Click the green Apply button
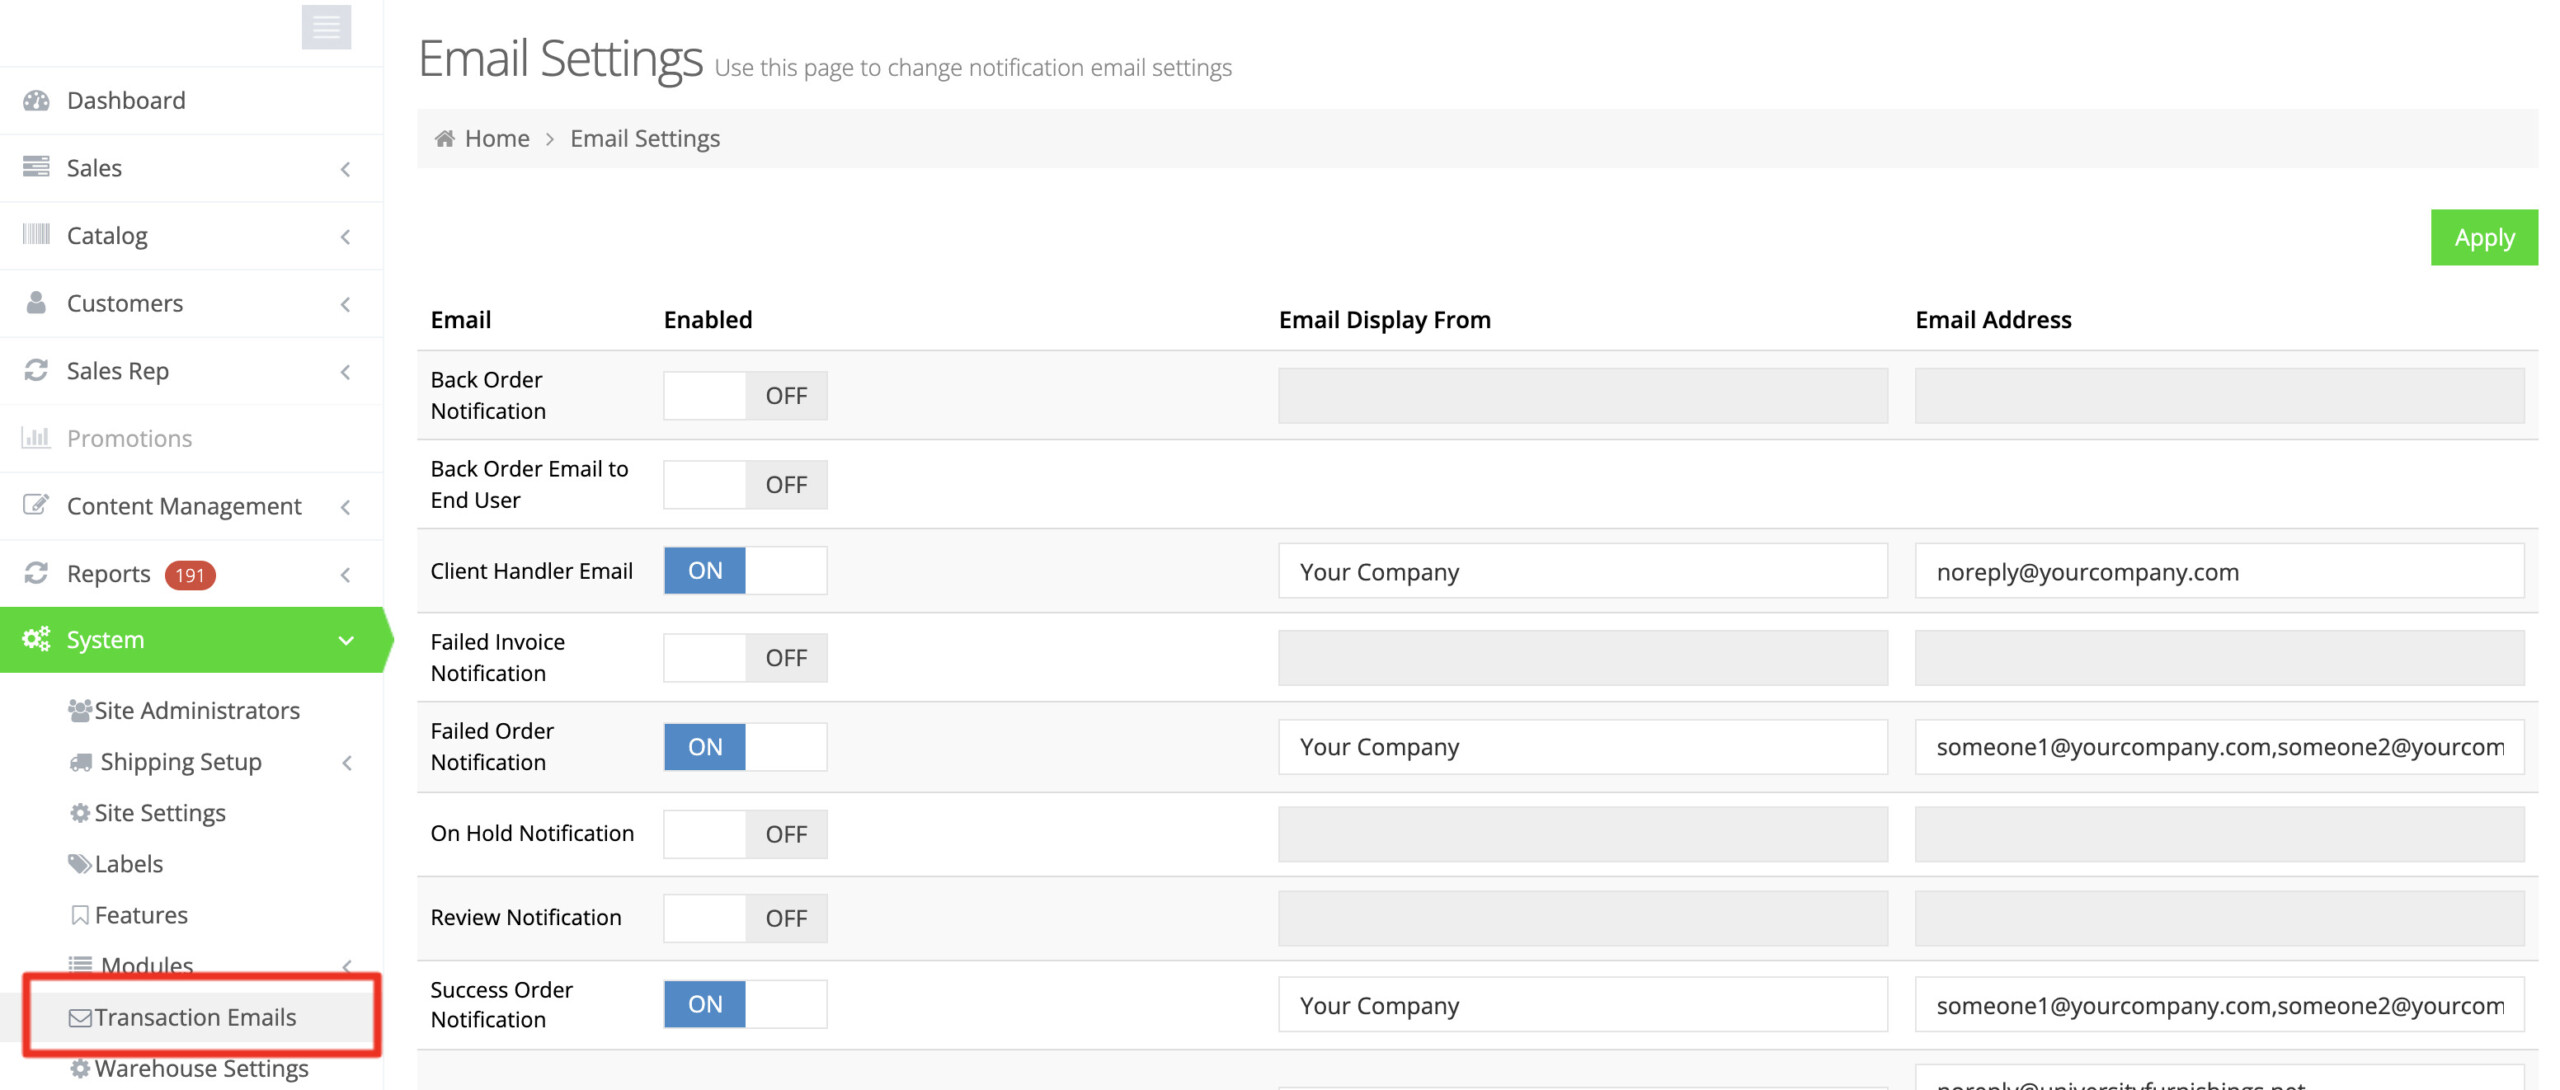Image resolution: width=2560 pixels, height=1090 pixels. coord(2483,238)
